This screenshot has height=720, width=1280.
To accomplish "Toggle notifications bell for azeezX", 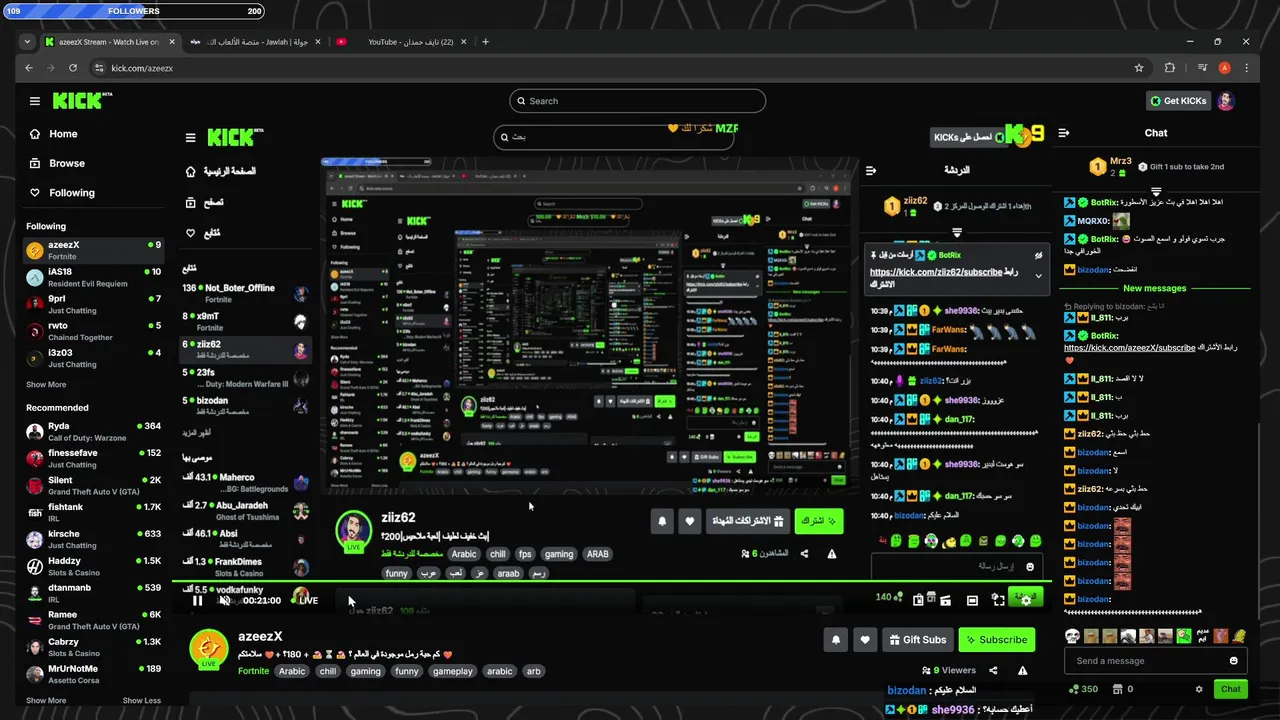I will coord(836,640).
